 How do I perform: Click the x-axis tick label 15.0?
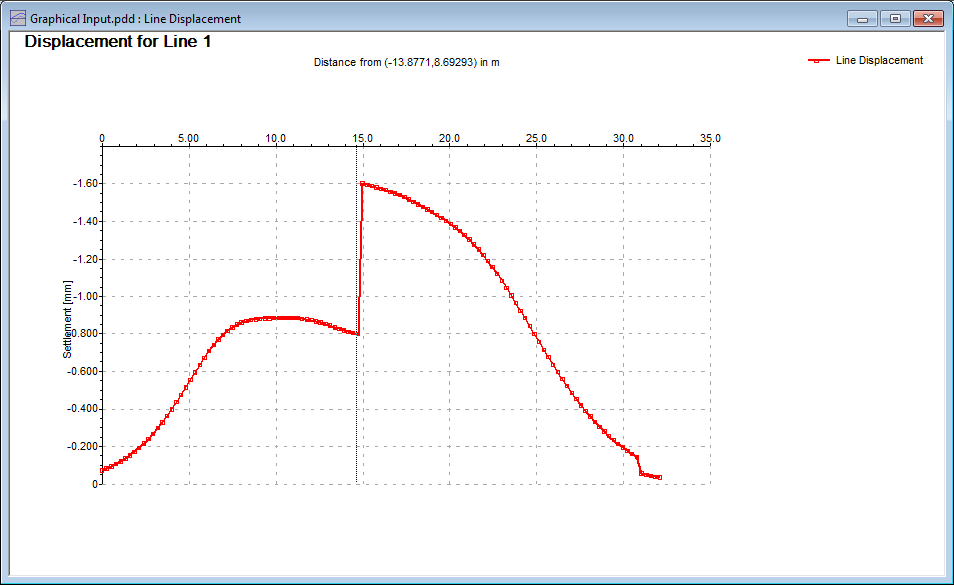[x=363, y=138]
